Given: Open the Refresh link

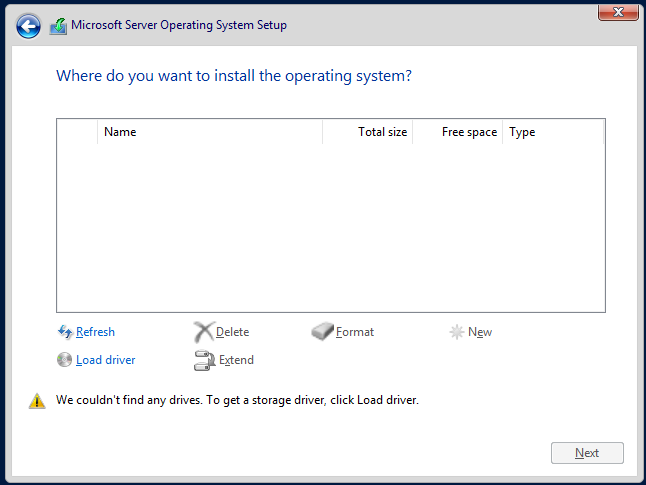Looking at the screenshot, I should (x=95, y=332).
